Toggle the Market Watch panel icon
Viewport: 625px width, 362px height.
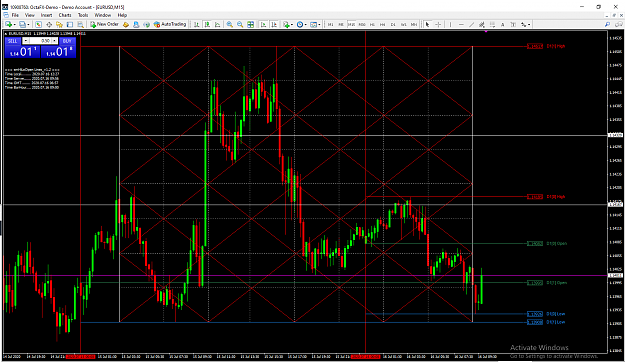(x=39, y=25)
